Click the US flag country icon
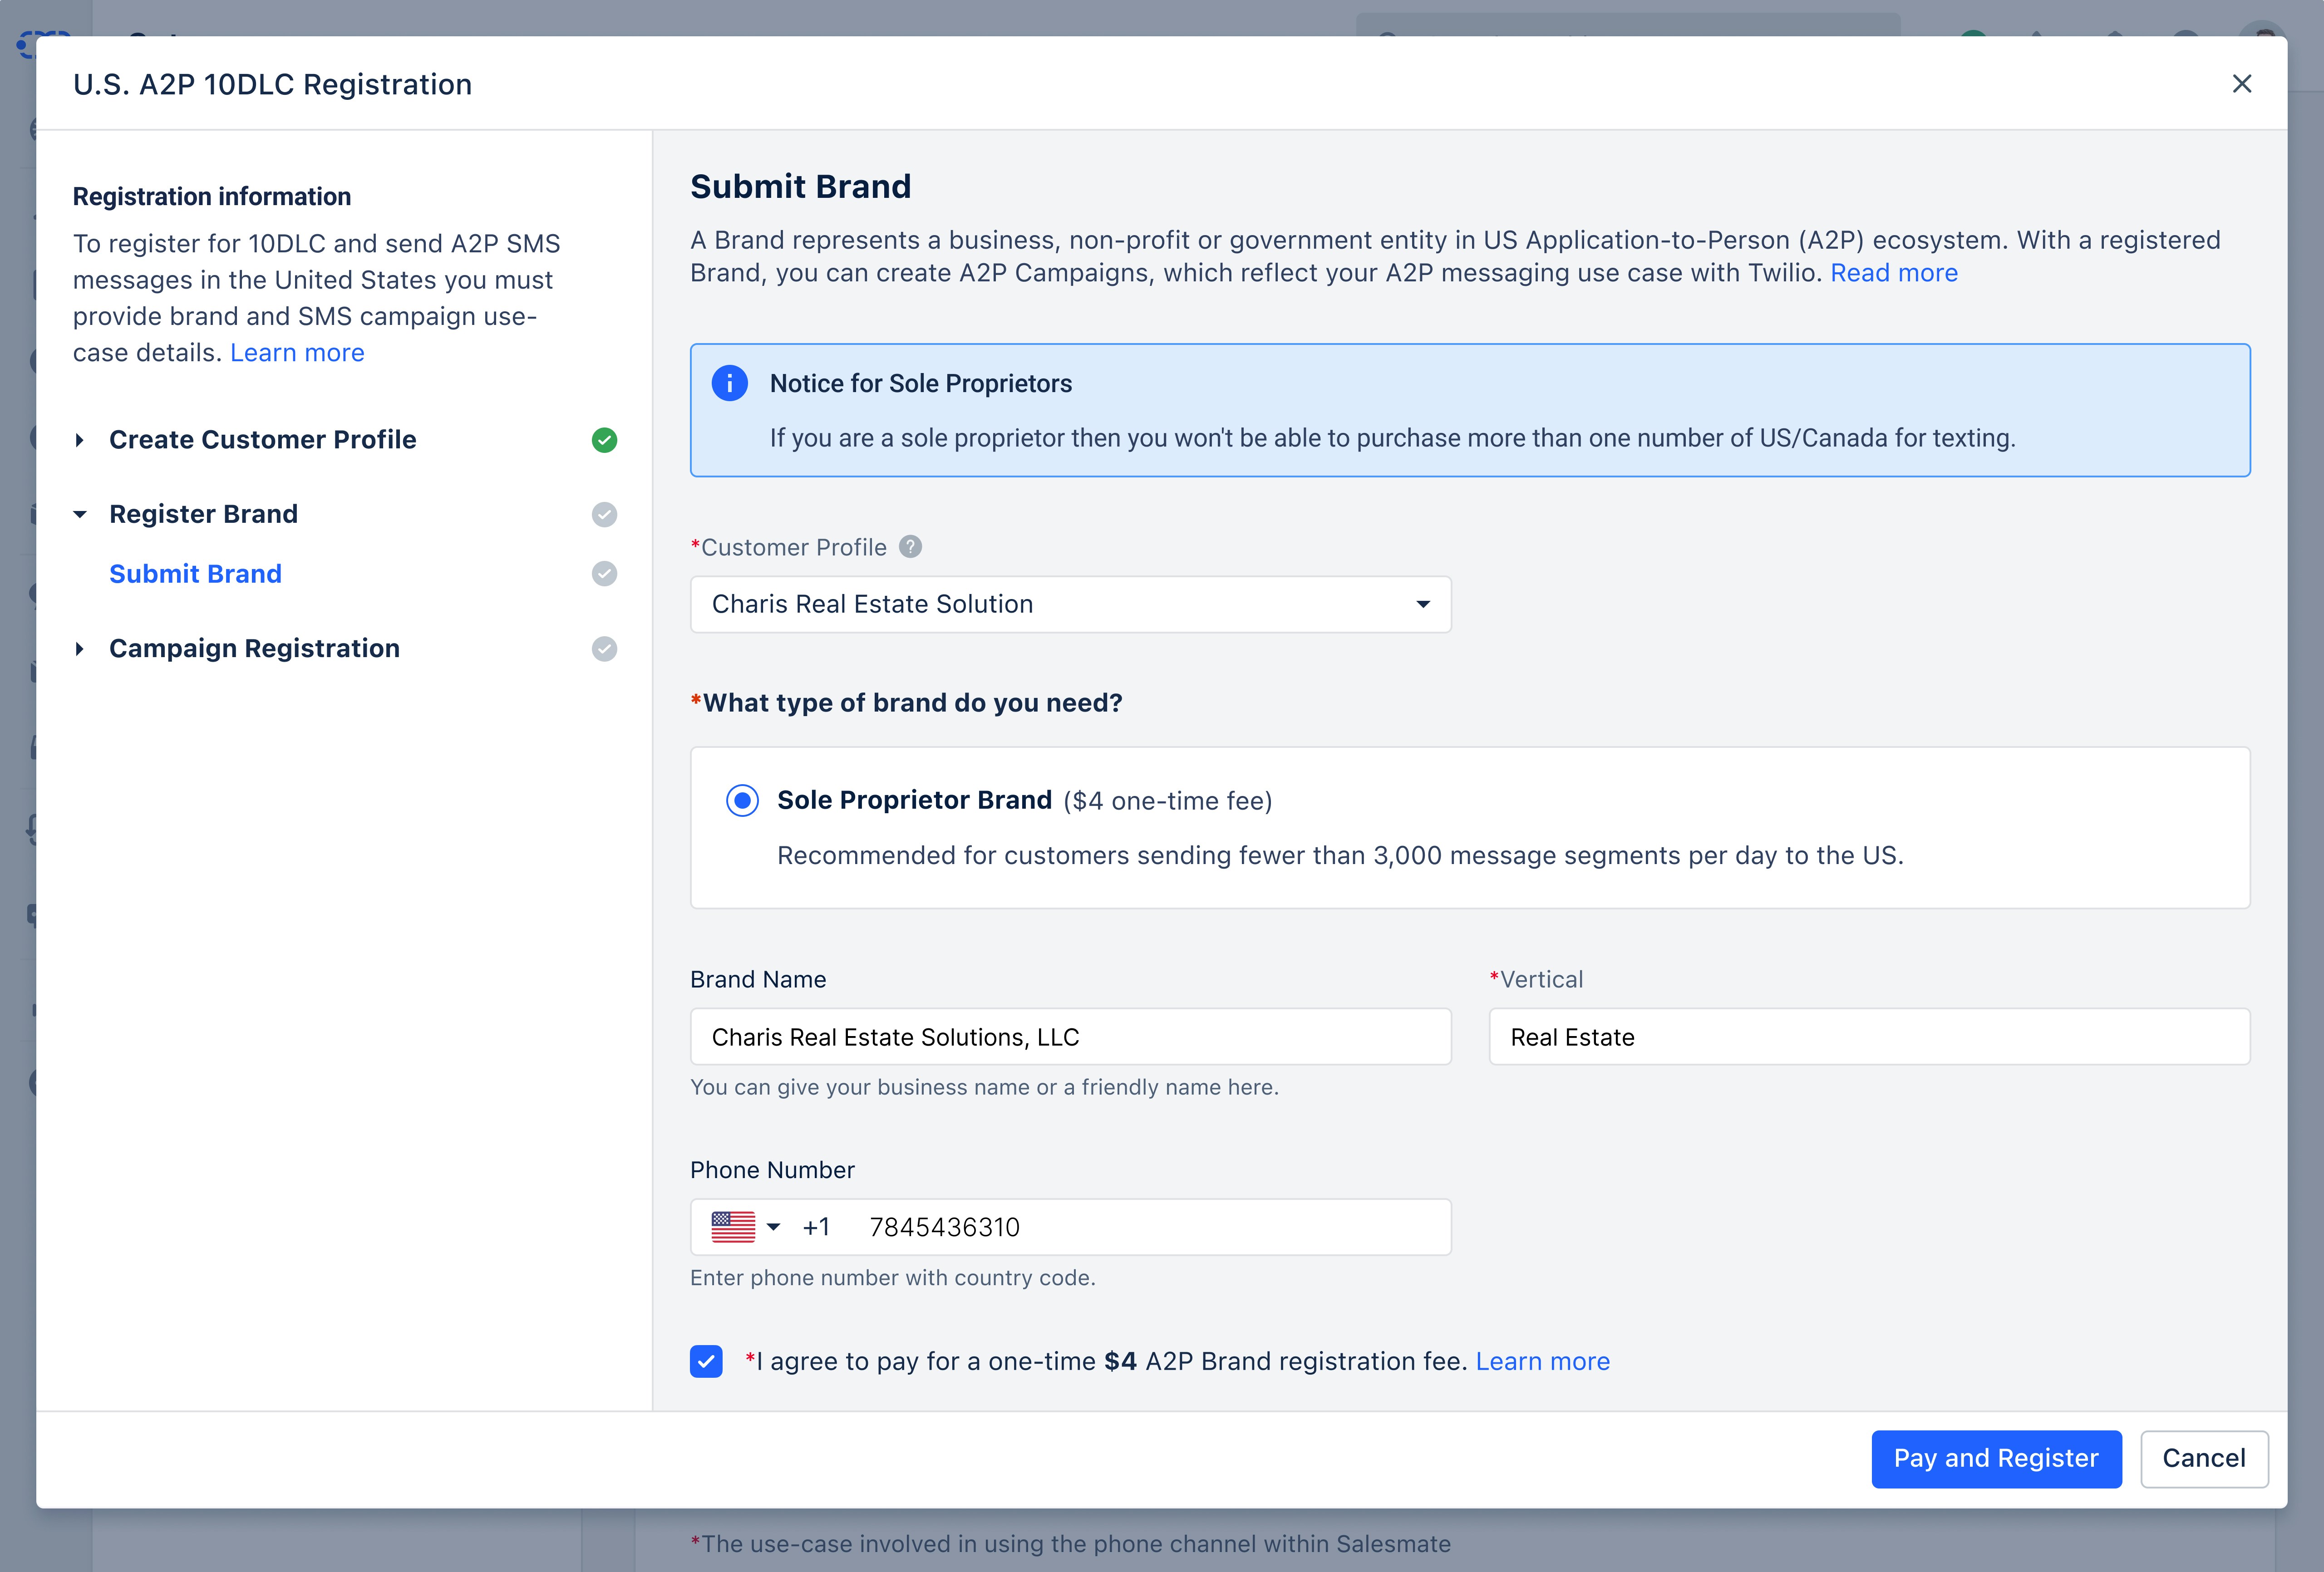This screenshot has height=1572, width=2324. coord(733,1227)
